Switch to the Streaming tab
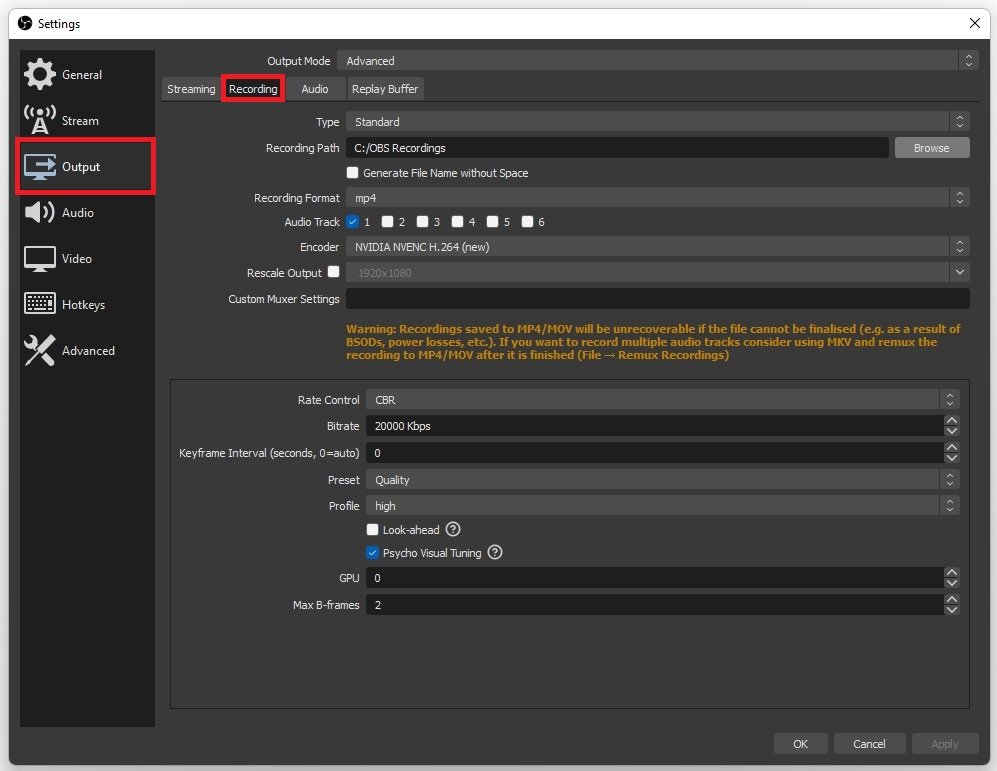Image resolution: width=997 pixels, height=771 pixels. pyautogui.click(x=191, y=89)
